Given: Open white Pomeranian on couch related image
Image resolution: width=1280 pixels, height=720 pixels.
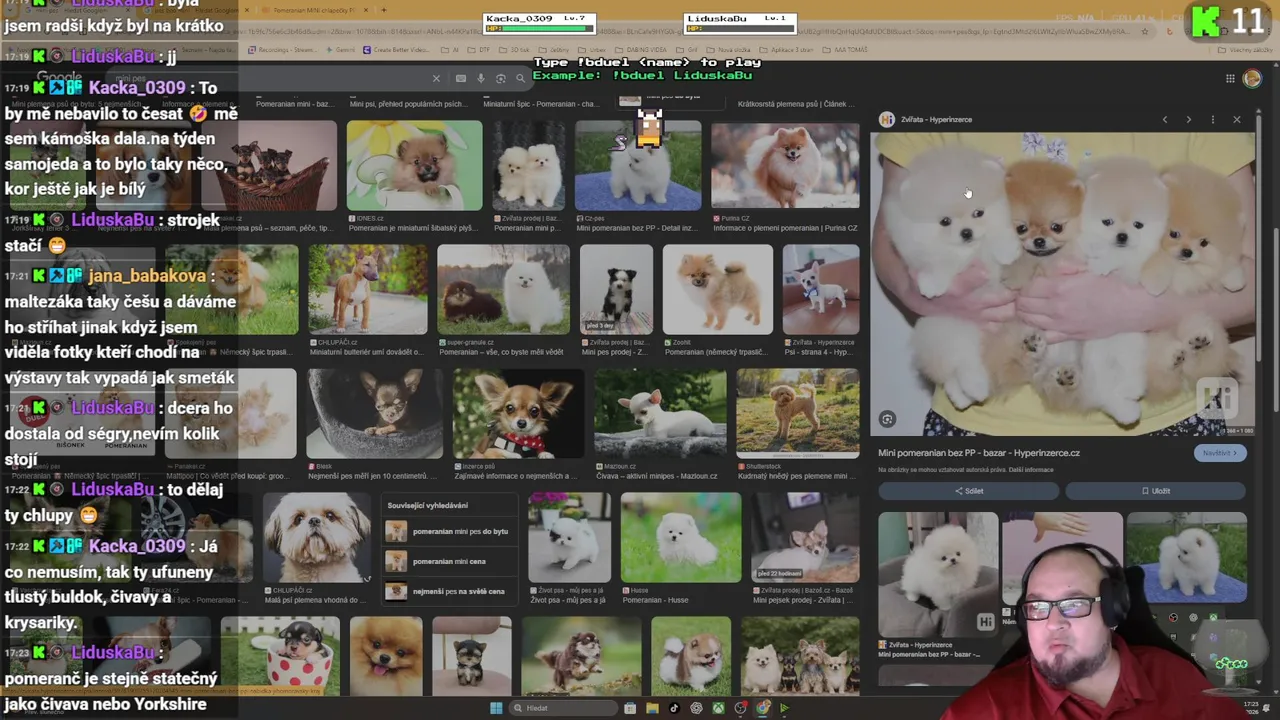Looking at the screenshot, I should 938,574.
